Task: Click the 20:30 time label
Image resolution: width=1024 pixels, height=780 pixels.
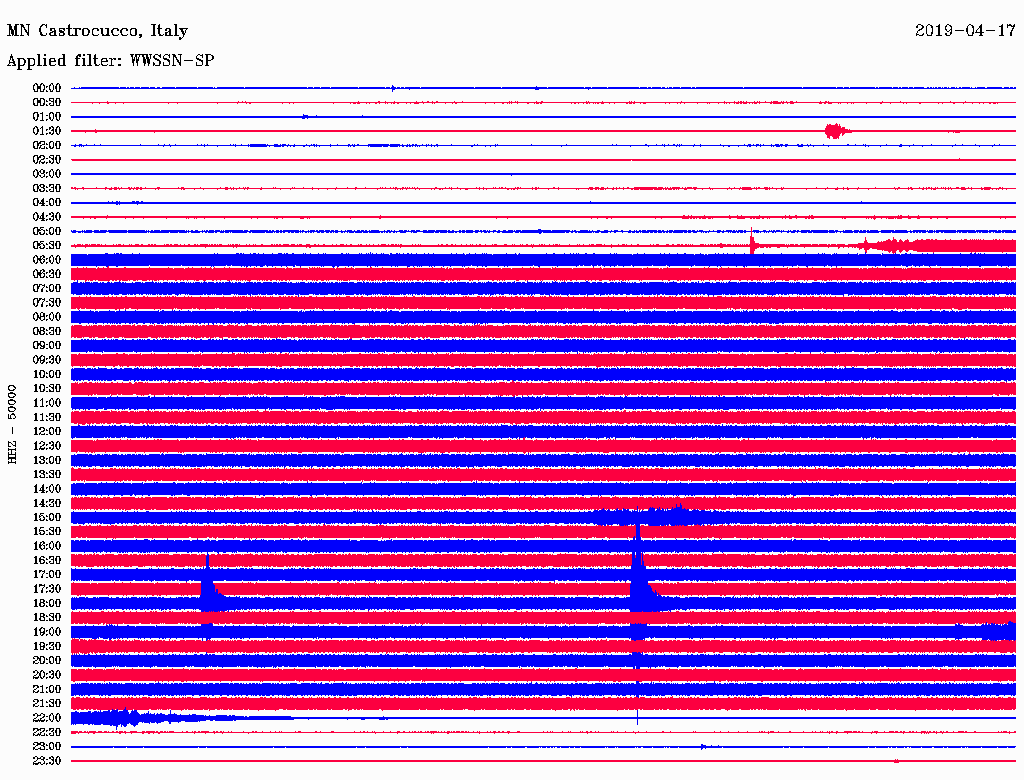Action: [47, 675]
